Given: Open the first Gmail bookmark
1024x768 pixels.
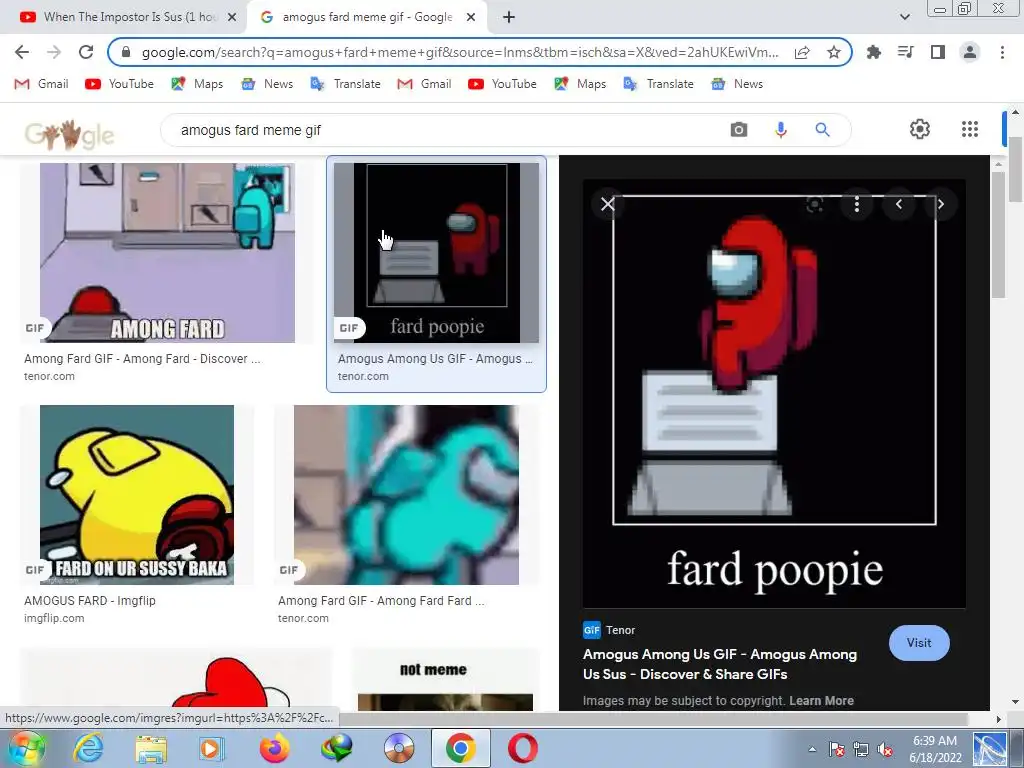Looking at the screenshot, I should 41,84.
